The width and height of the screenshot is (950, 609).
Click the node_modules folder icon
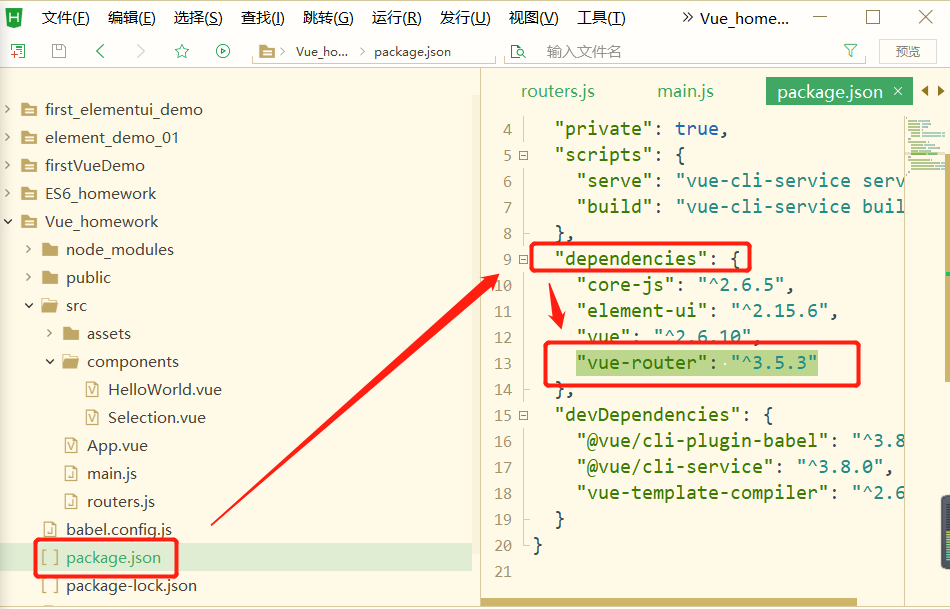pyautogui.click(x=50, y=249)
